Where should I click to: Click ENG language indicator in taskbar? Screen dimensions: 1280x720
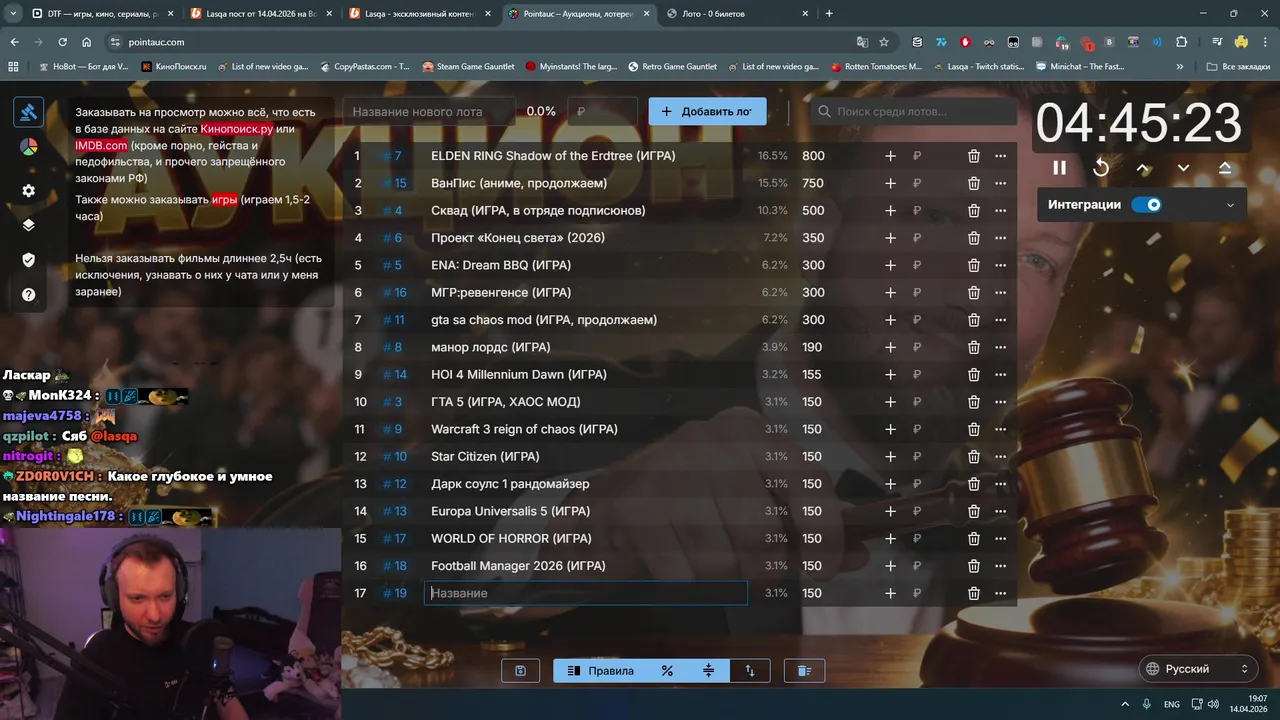(x=1171, y=704)
